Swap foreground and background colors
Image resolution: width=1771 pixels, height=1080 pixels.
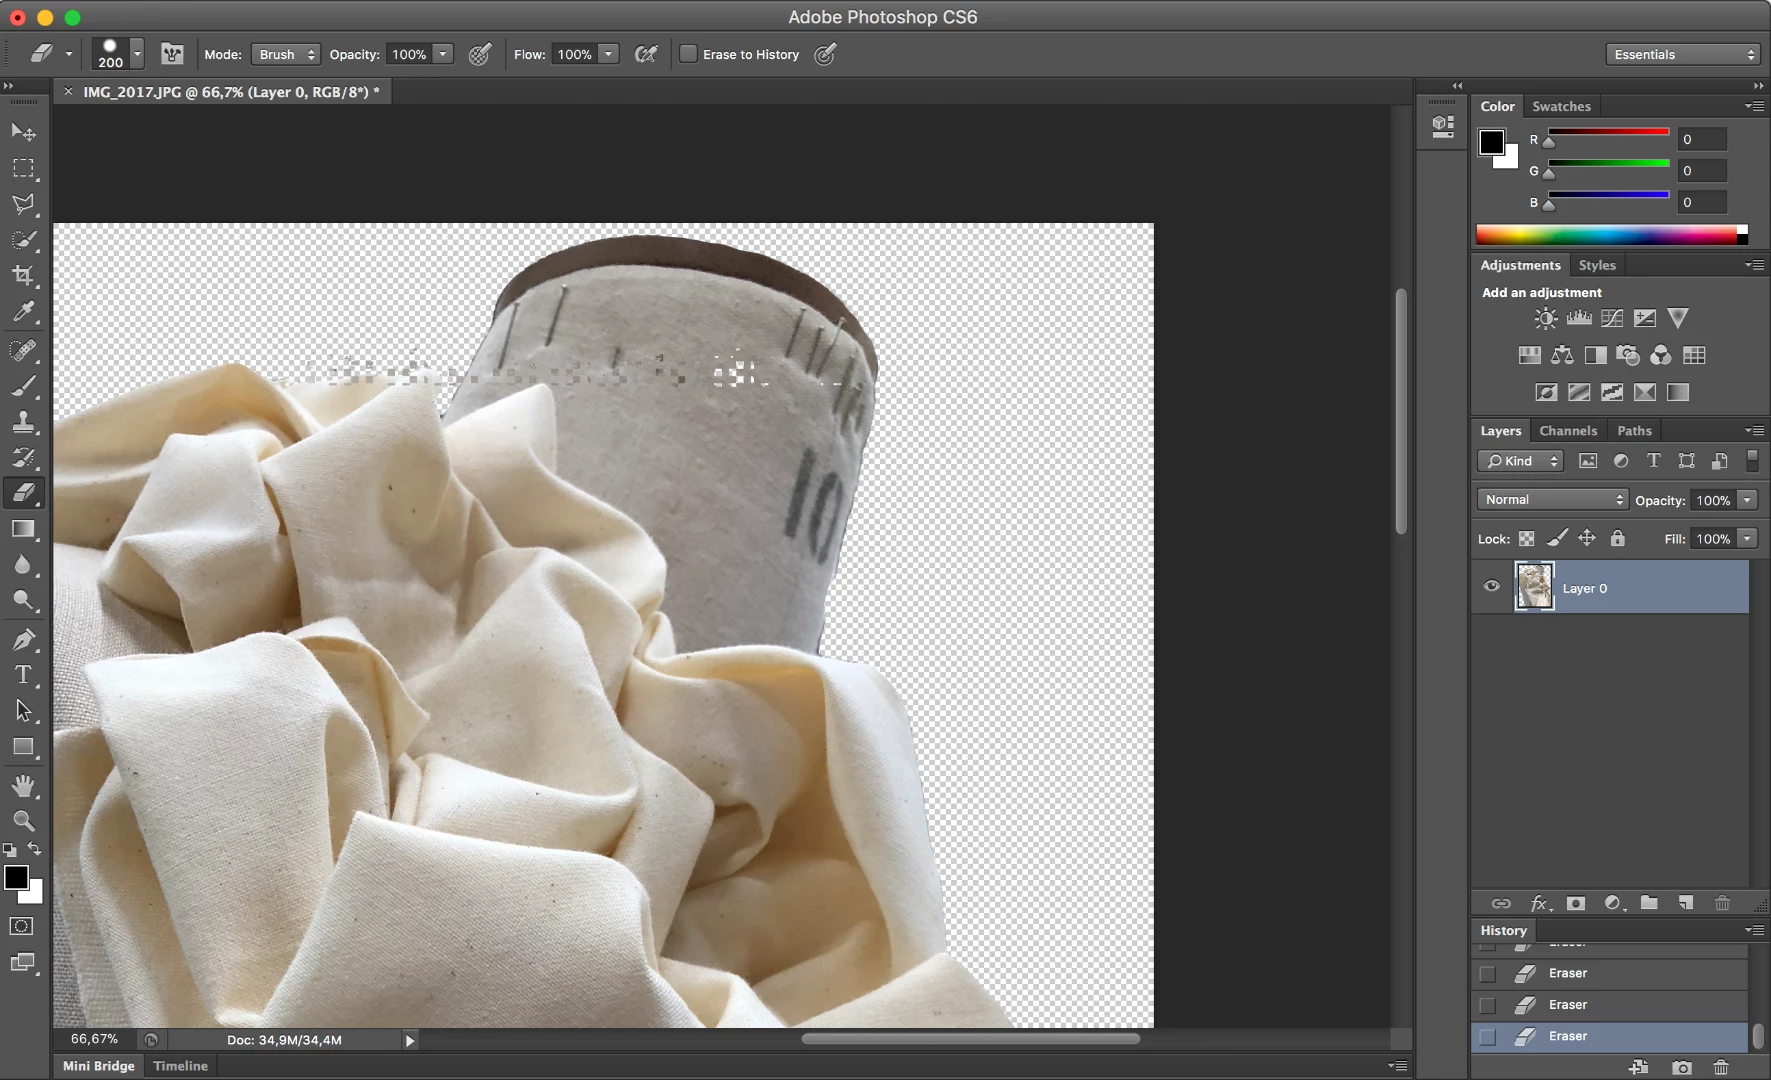coord(35,849)
